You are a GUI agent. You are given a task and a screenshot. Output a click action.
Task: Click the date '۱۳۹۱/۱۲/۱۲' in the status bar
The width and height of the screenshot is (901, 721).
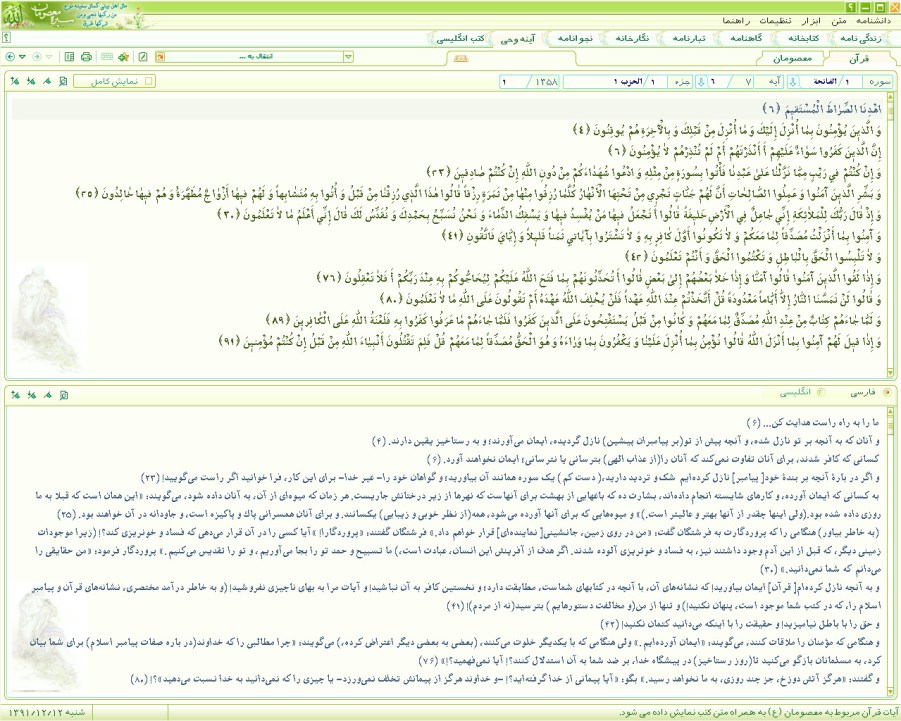[32, 712]
